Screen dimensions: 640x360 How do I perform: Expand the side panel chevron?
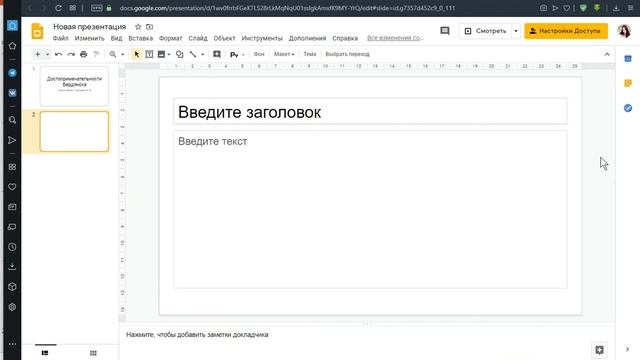(627, 349)
